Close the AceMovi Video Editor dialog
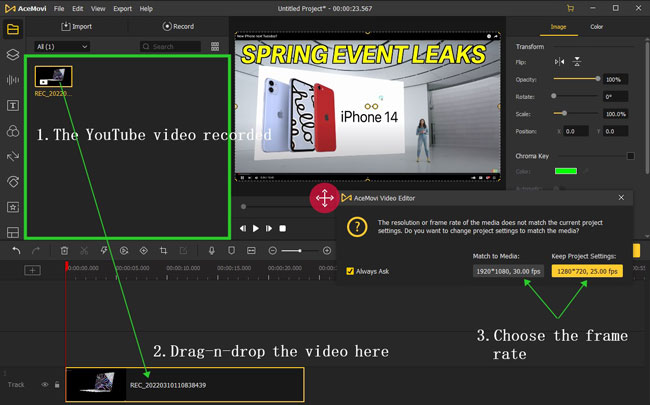This screenshot has width=650, height=405. click(x=621, y=198)
